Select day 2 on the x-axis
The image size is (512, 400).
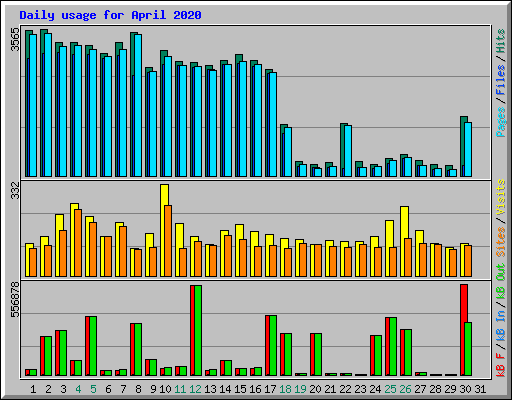click(x=48, y=389)
